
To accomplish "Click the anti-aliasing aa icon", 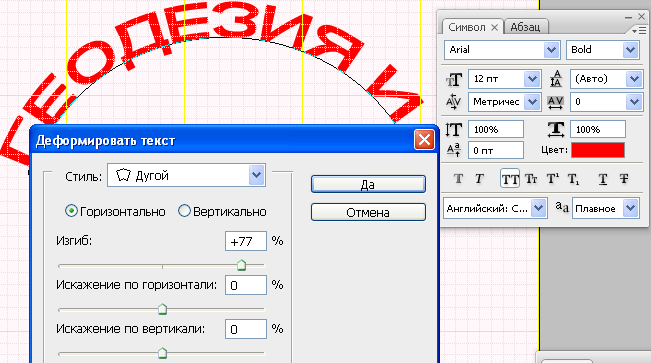I will point(562,207).
